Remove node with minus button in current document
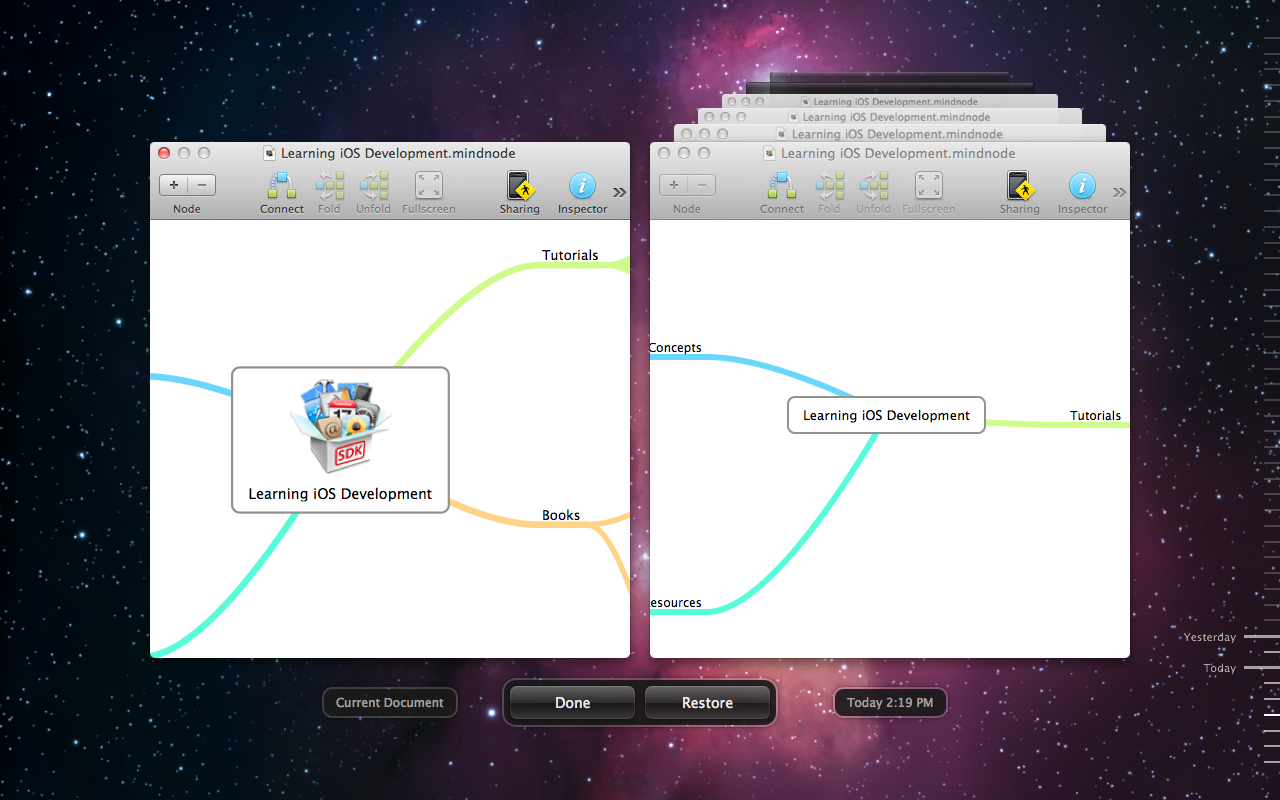The height and width of the screenshot is (800, 1280). click(201, 185)
